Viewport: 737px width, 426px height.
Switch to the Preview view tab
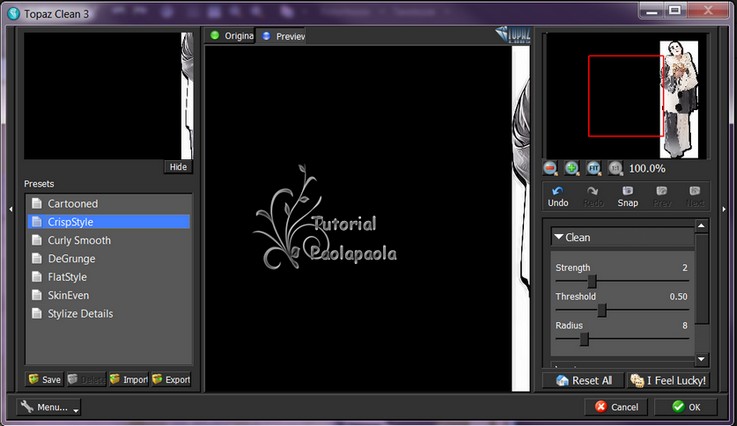[x=282, y=36]
